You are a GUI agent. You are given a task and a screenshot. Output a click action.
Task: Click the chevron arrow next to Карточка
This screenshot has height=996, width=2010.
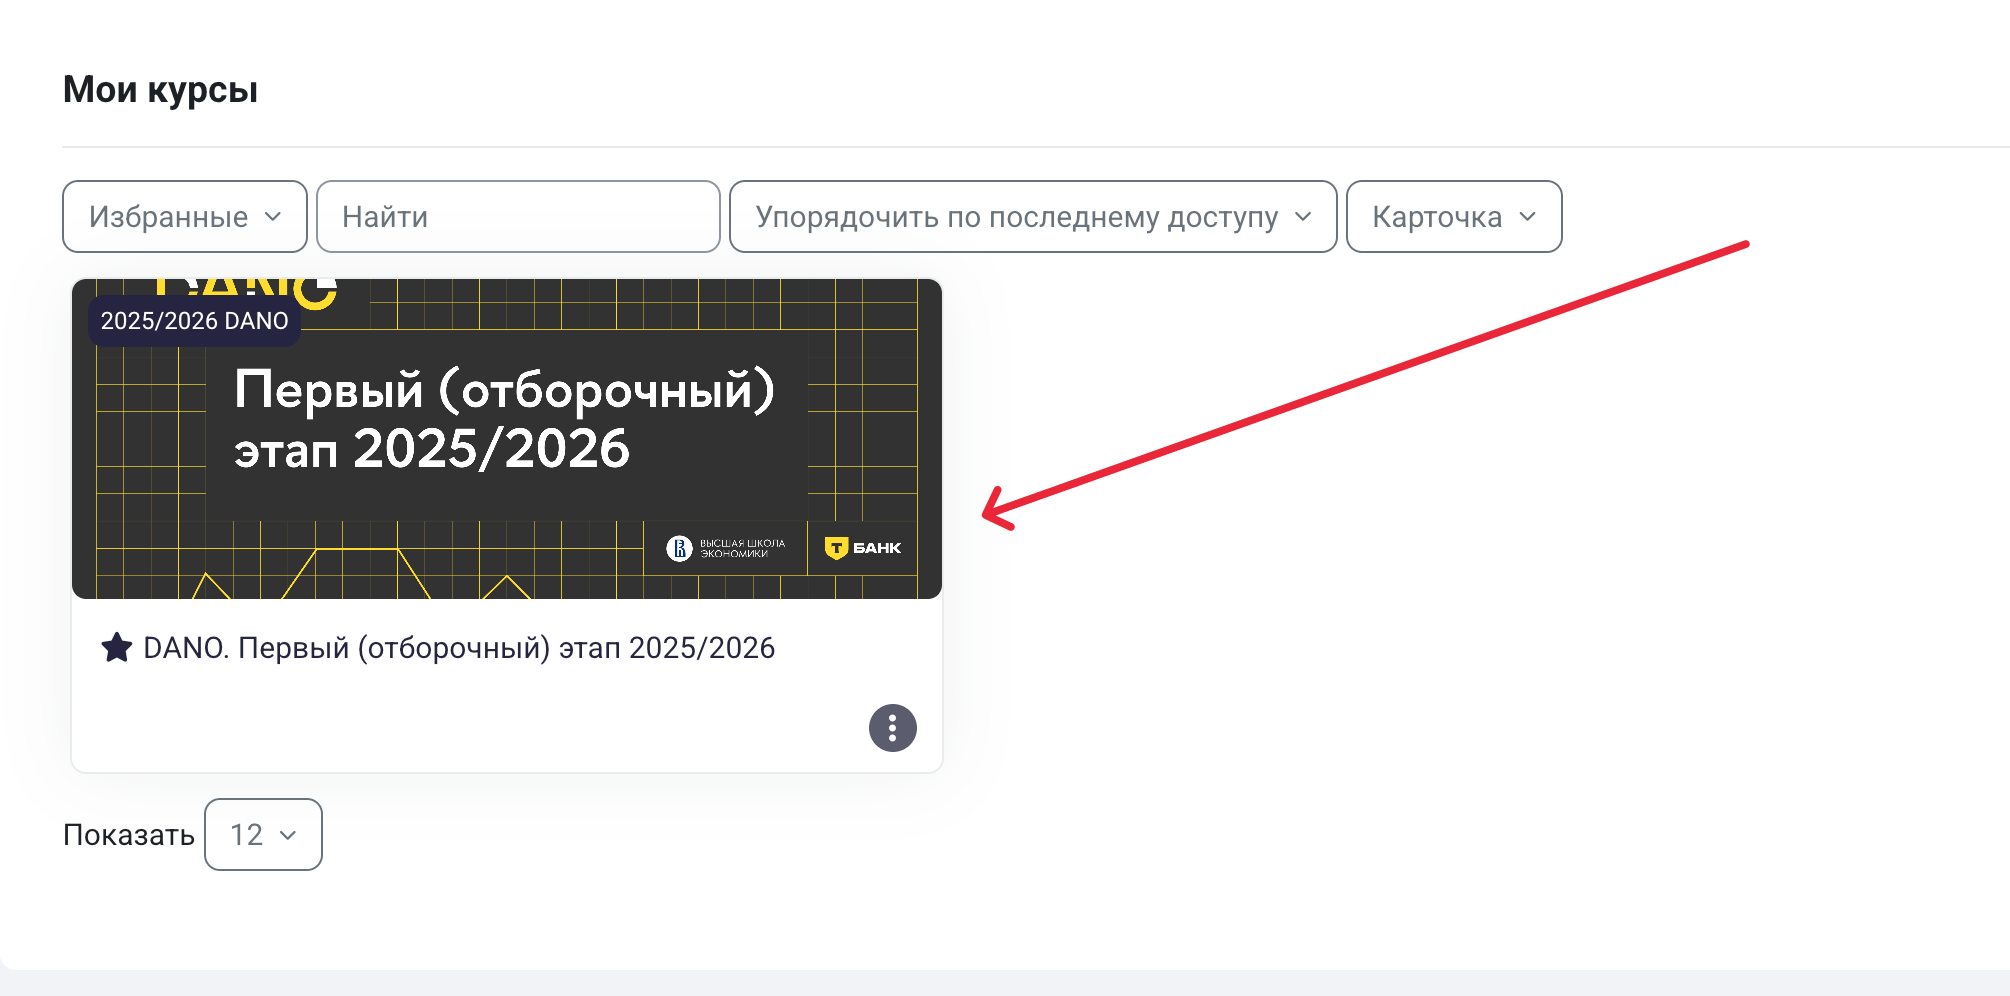[1527, 217]
